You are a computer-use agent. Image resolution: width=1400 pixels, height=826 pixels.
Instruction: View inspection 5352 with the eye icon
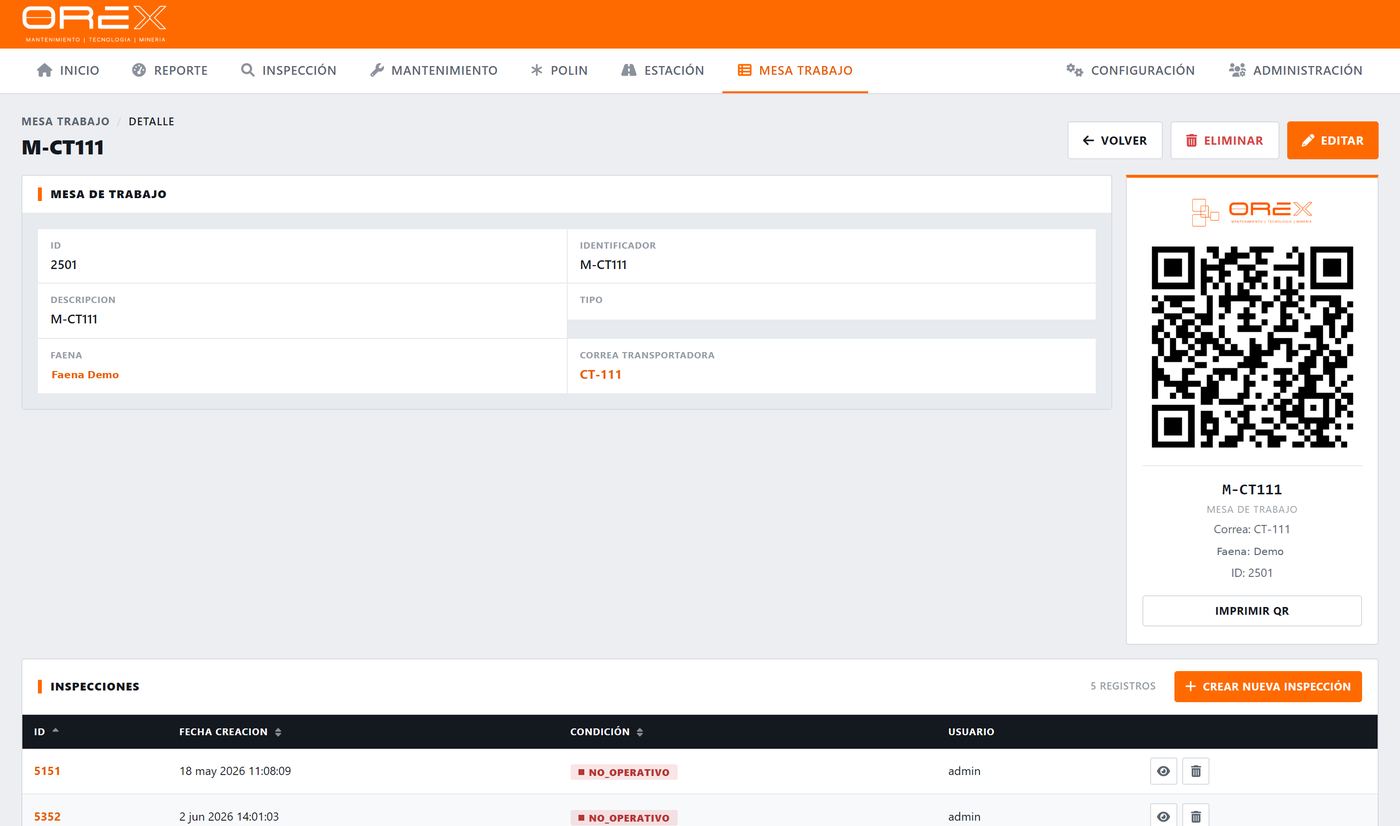(1163, 816)
